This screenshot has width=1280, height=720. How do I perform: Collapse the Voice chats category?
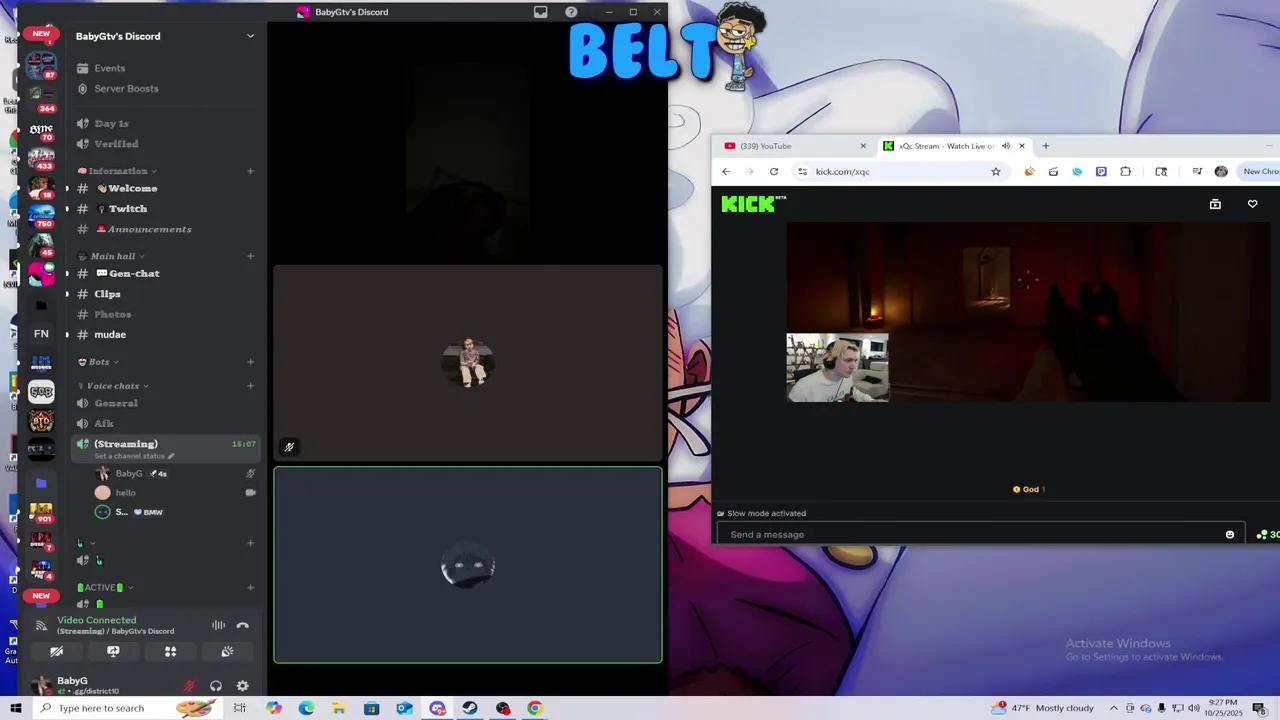pos(113,386)
